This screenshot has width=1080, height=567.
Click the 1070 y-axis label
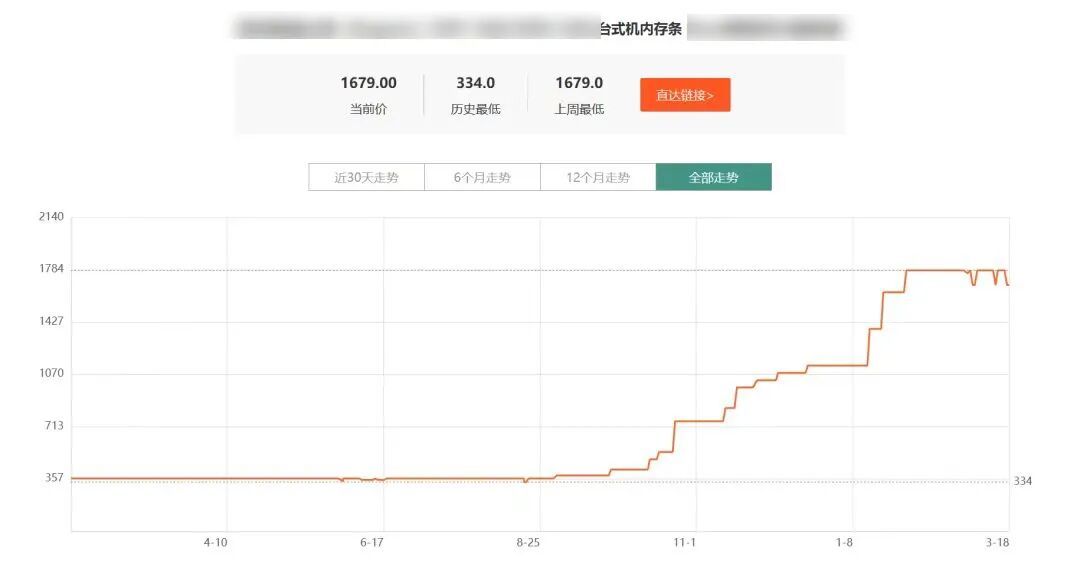[51, 373]
